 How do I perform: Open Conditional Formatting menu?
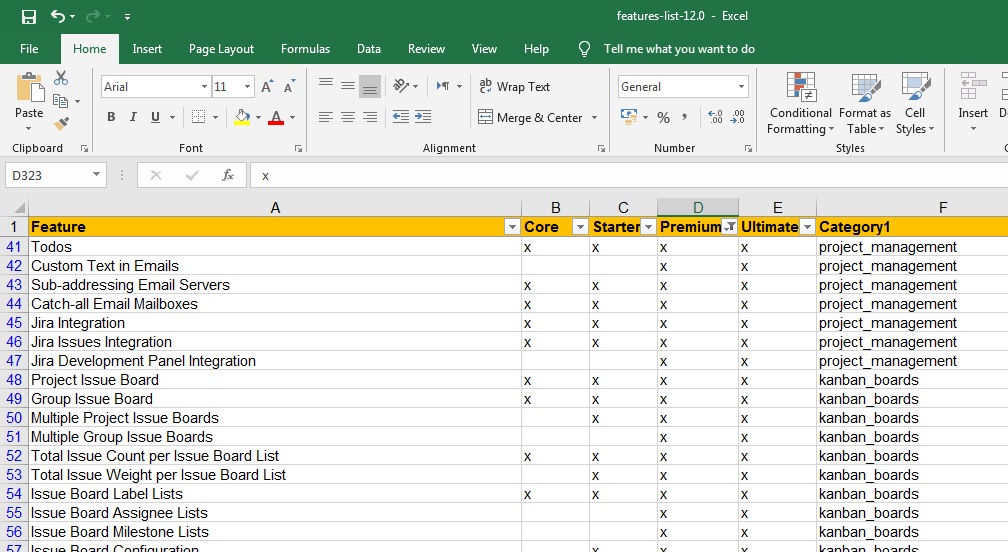(800, 103)
